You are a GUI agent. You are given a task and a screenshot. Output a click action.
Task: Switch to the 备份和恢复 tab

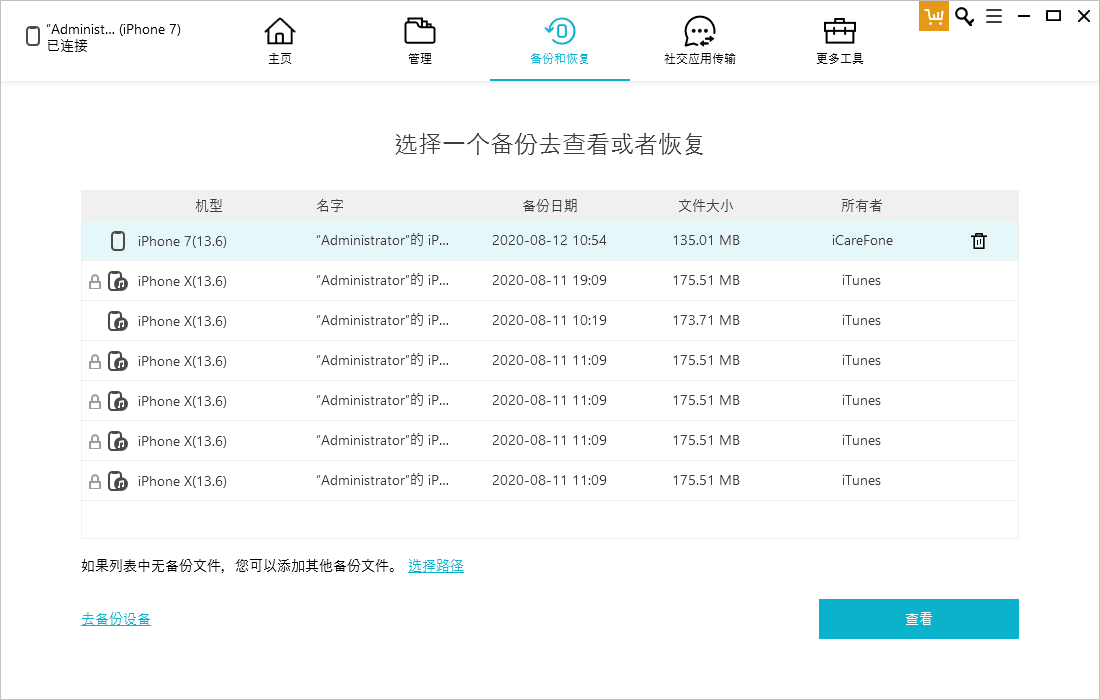click(x=560, y=40)
